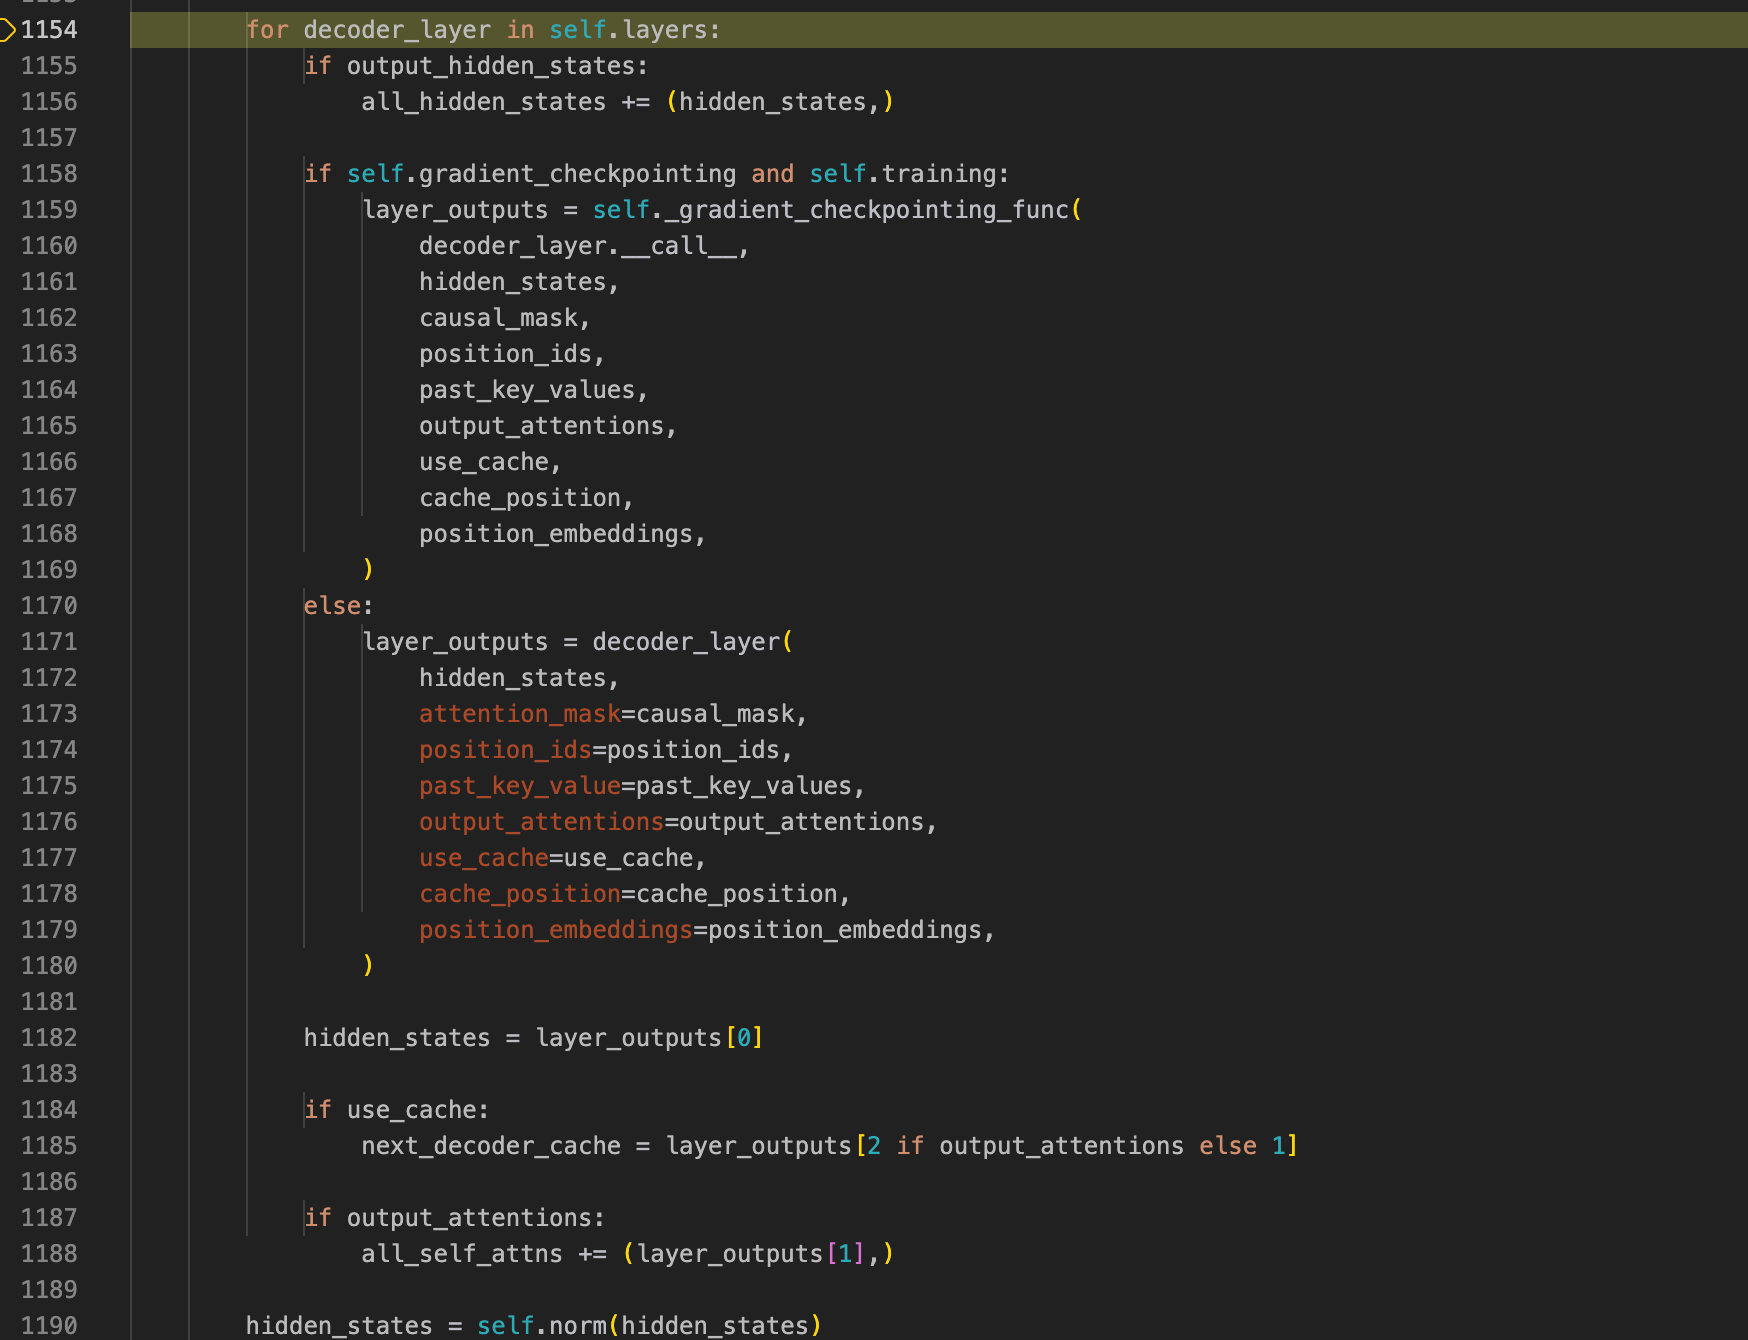
Task: Click gradient_checkpointing attribute on line 1158
Action: [x=577, y=174]
